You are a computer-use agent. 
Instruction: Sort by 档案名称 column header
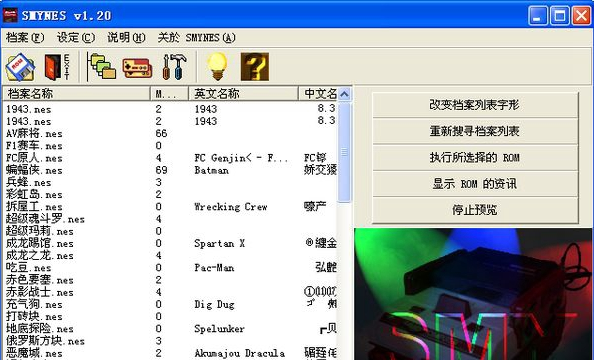[76, 94]
